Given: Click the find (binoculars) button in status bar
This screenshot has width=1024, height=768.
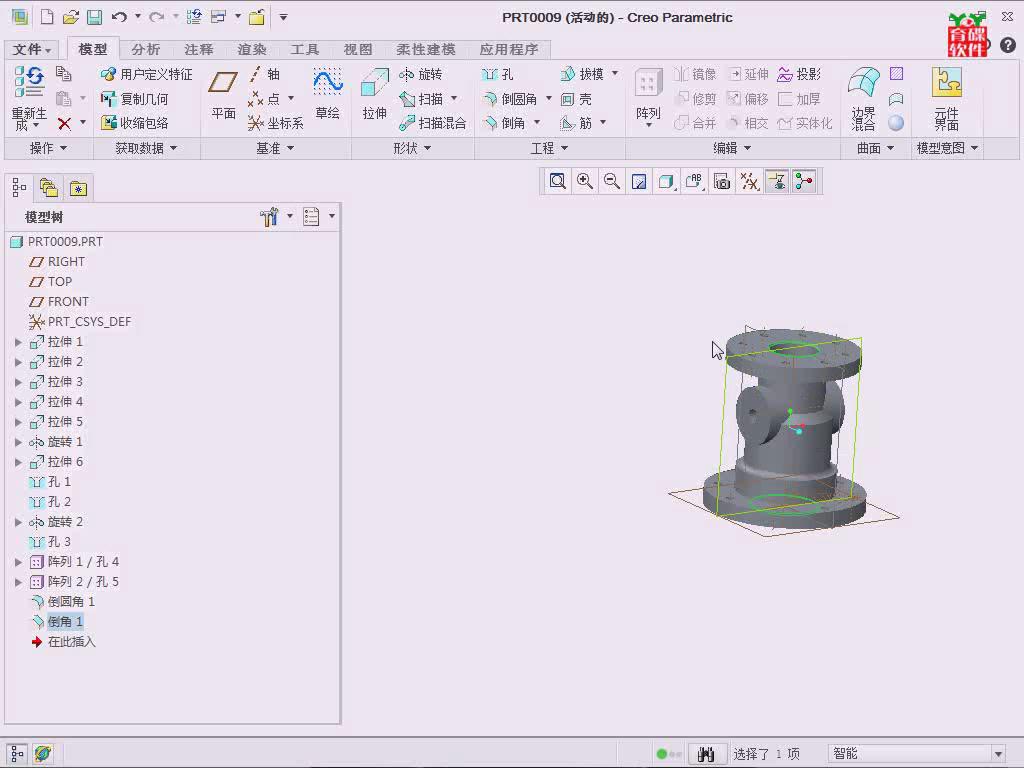Looking at the screenshot, I should [x=705, y=754].
